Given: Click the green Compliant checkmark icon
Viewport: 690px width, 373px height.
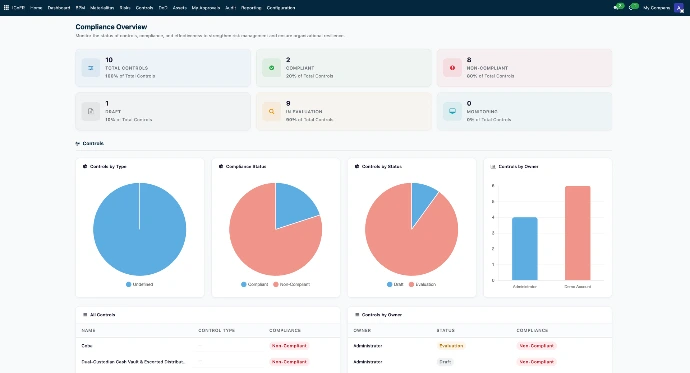Looking at the screenshot, I should pyautogui.click(x=272, y=68).
